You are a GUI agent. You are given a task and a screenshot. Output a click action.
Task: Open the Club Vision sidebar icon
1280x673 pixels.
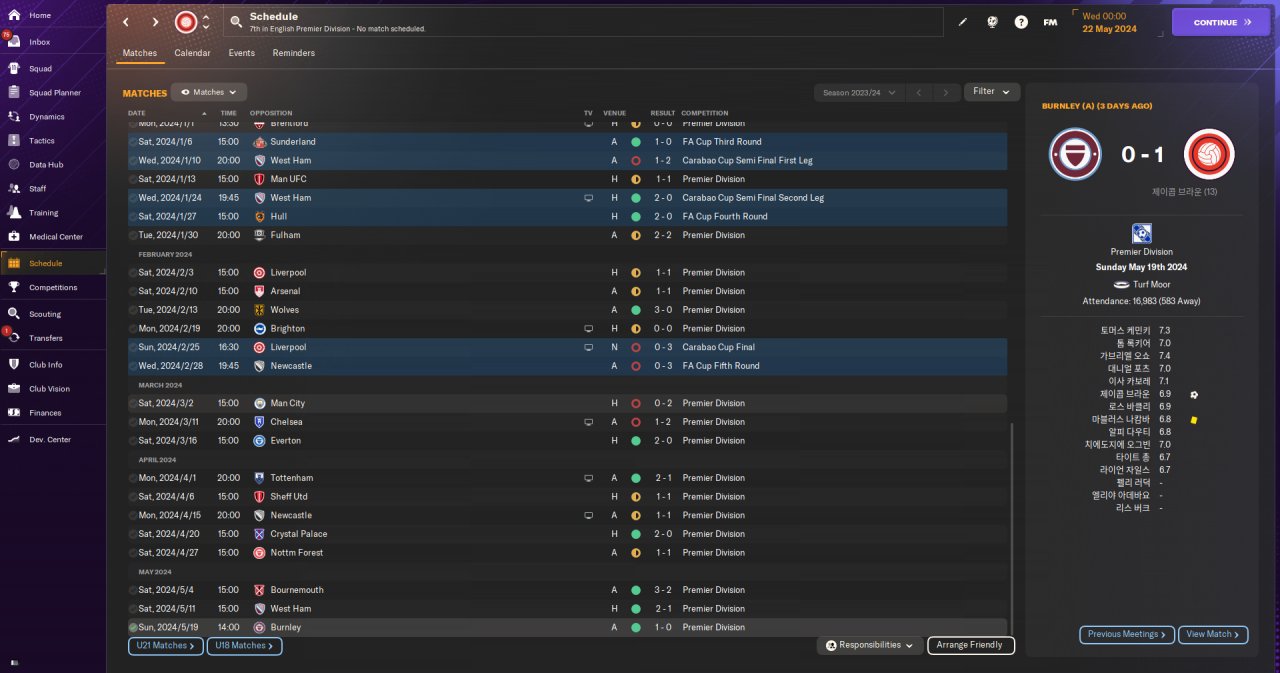14,389
